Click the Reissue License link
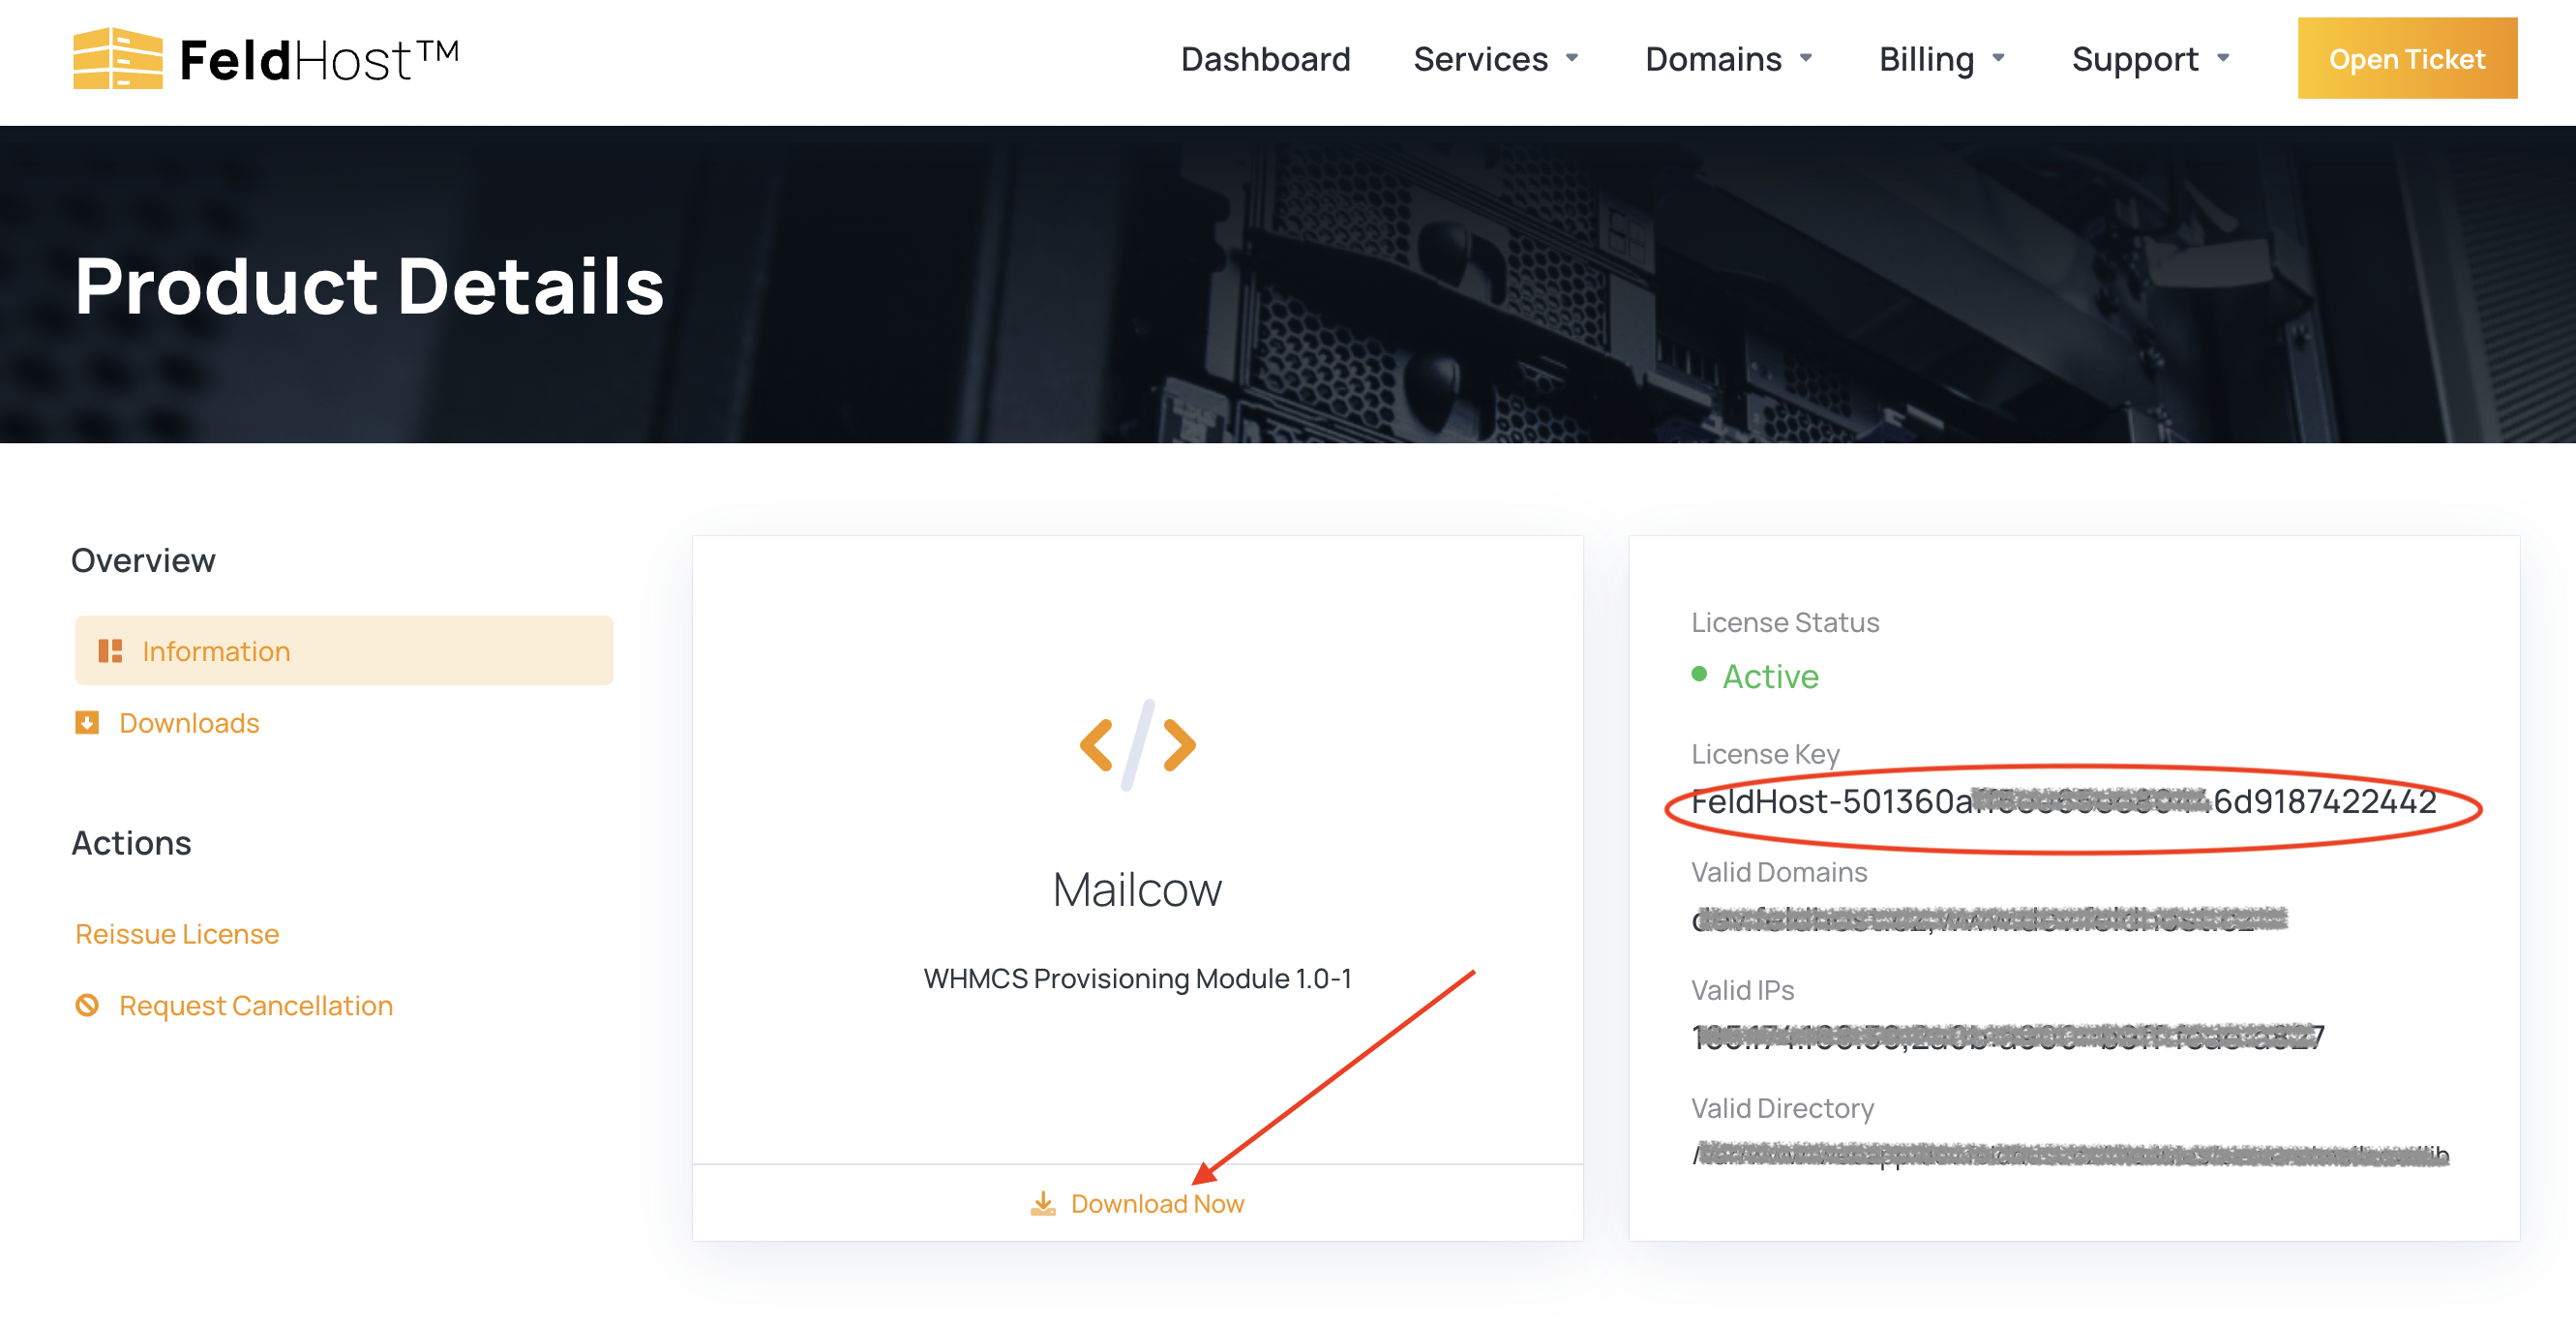 click(x=177, y=934)
